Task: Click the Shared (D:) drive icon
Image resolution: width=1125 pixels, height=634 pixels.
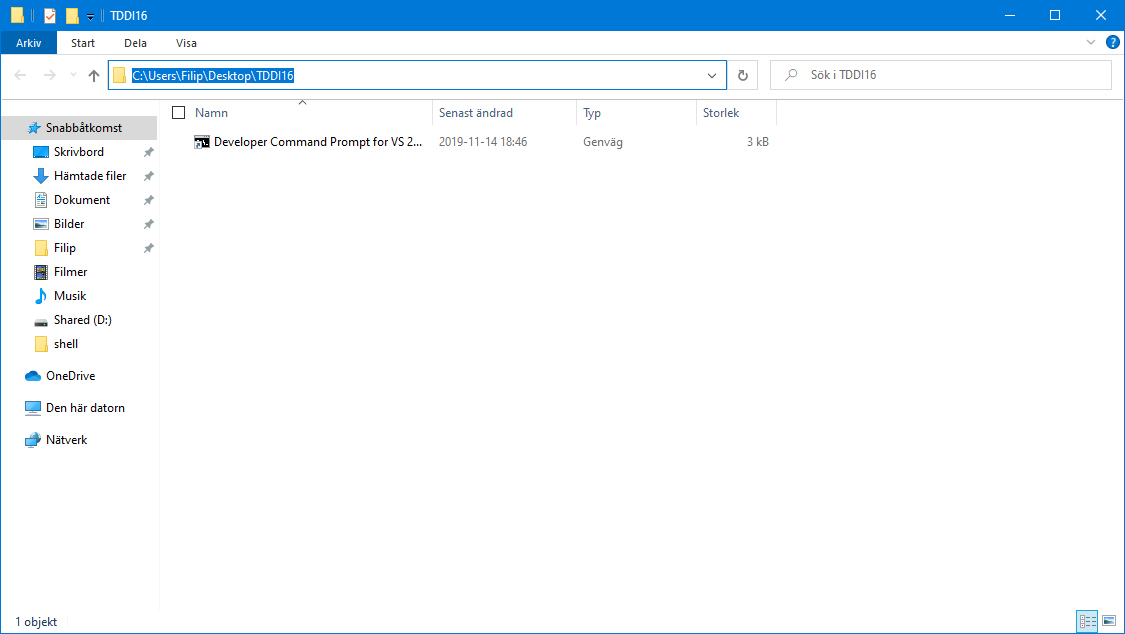Action: pyautogui.click(x=41, y=321)
